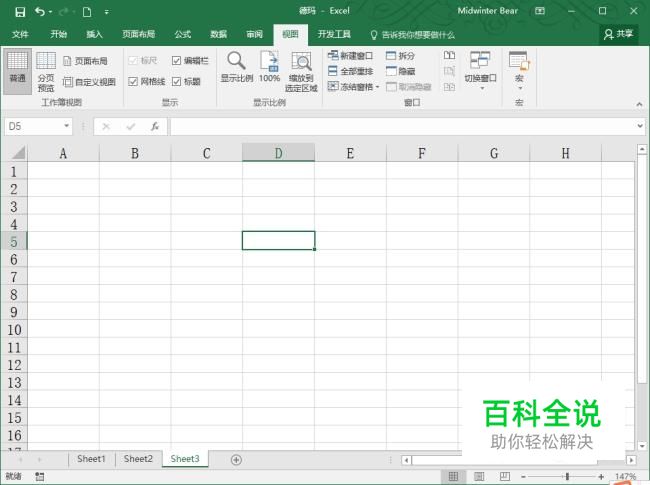
Task: Click the select-all corner triangle
Action: tap(18, 153)
